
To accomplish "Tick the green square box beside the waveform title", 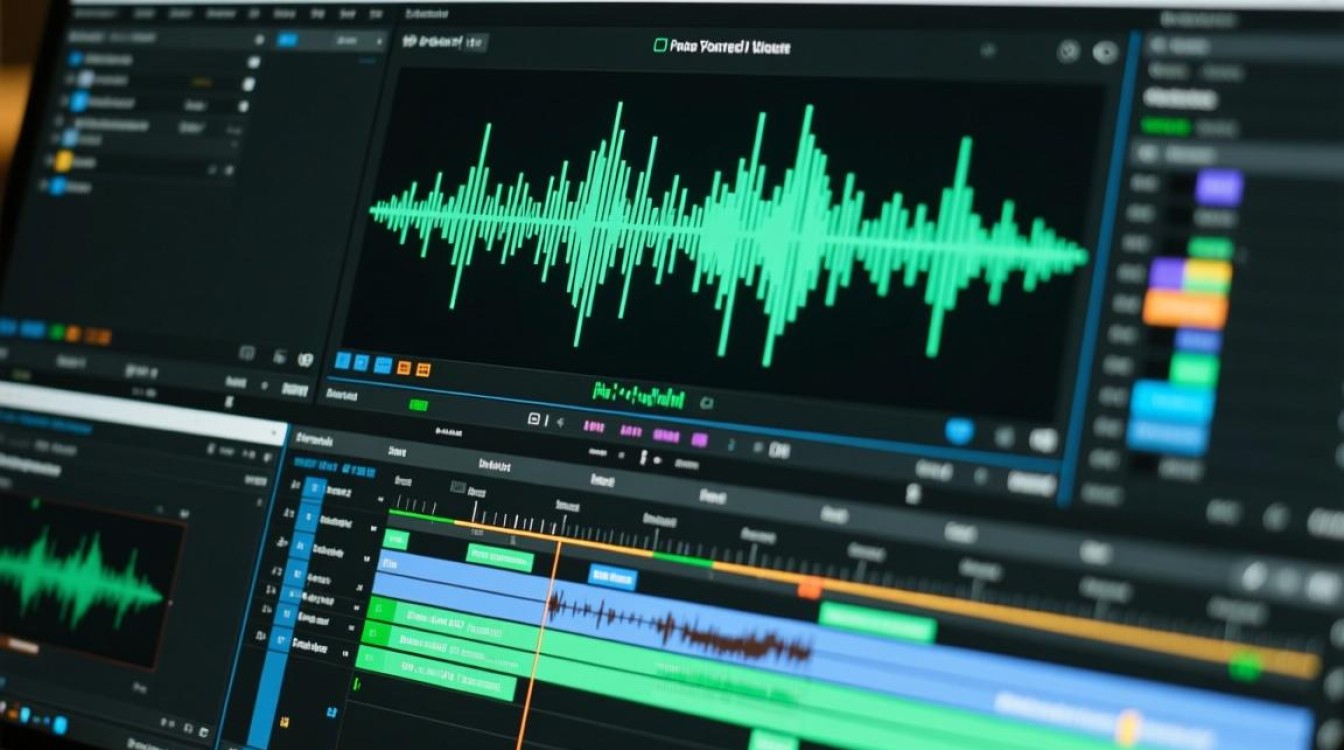I will (x=660, y=46).
